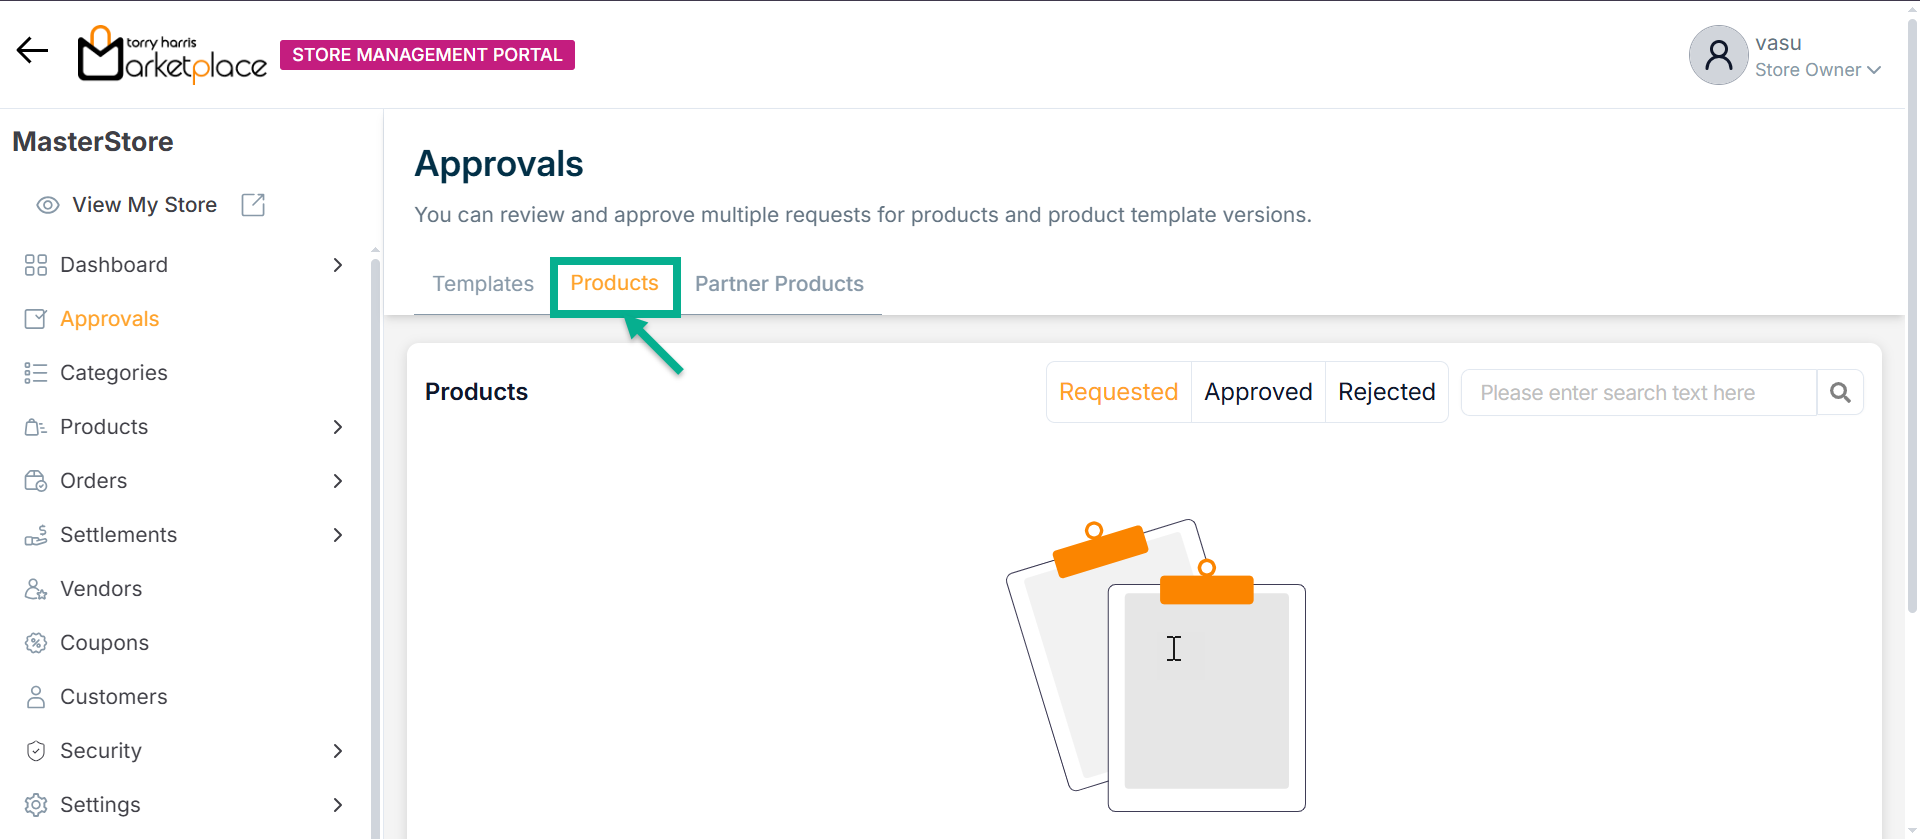Click the user avatar icon

(x=1718, y=55)
